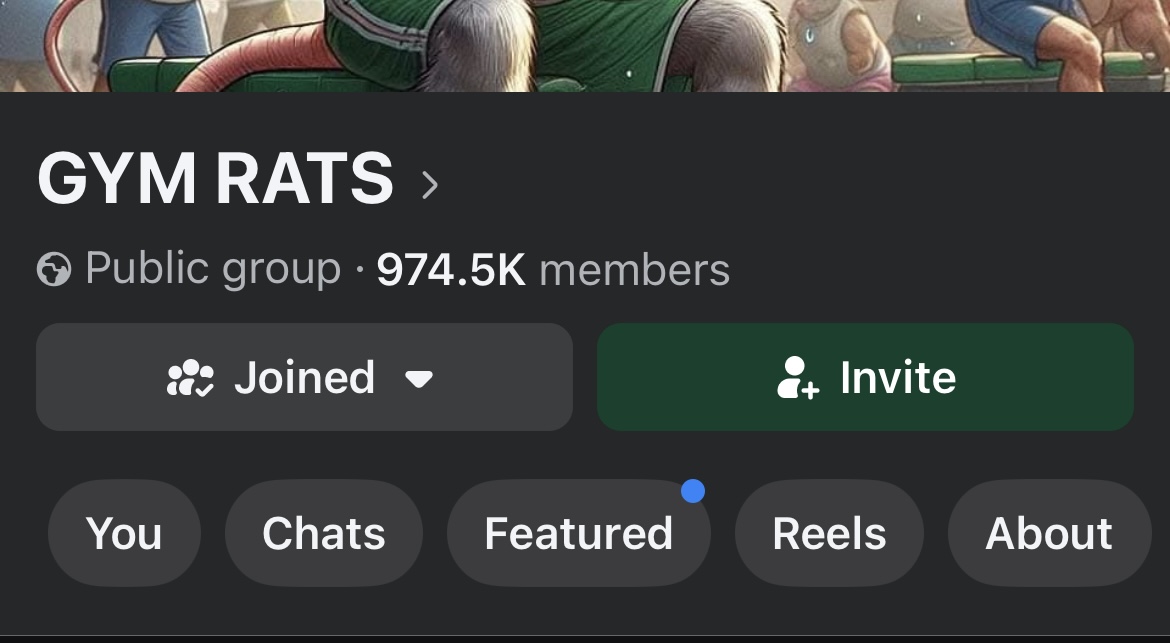Tap the Joined label text

click(x=304, y=377)
